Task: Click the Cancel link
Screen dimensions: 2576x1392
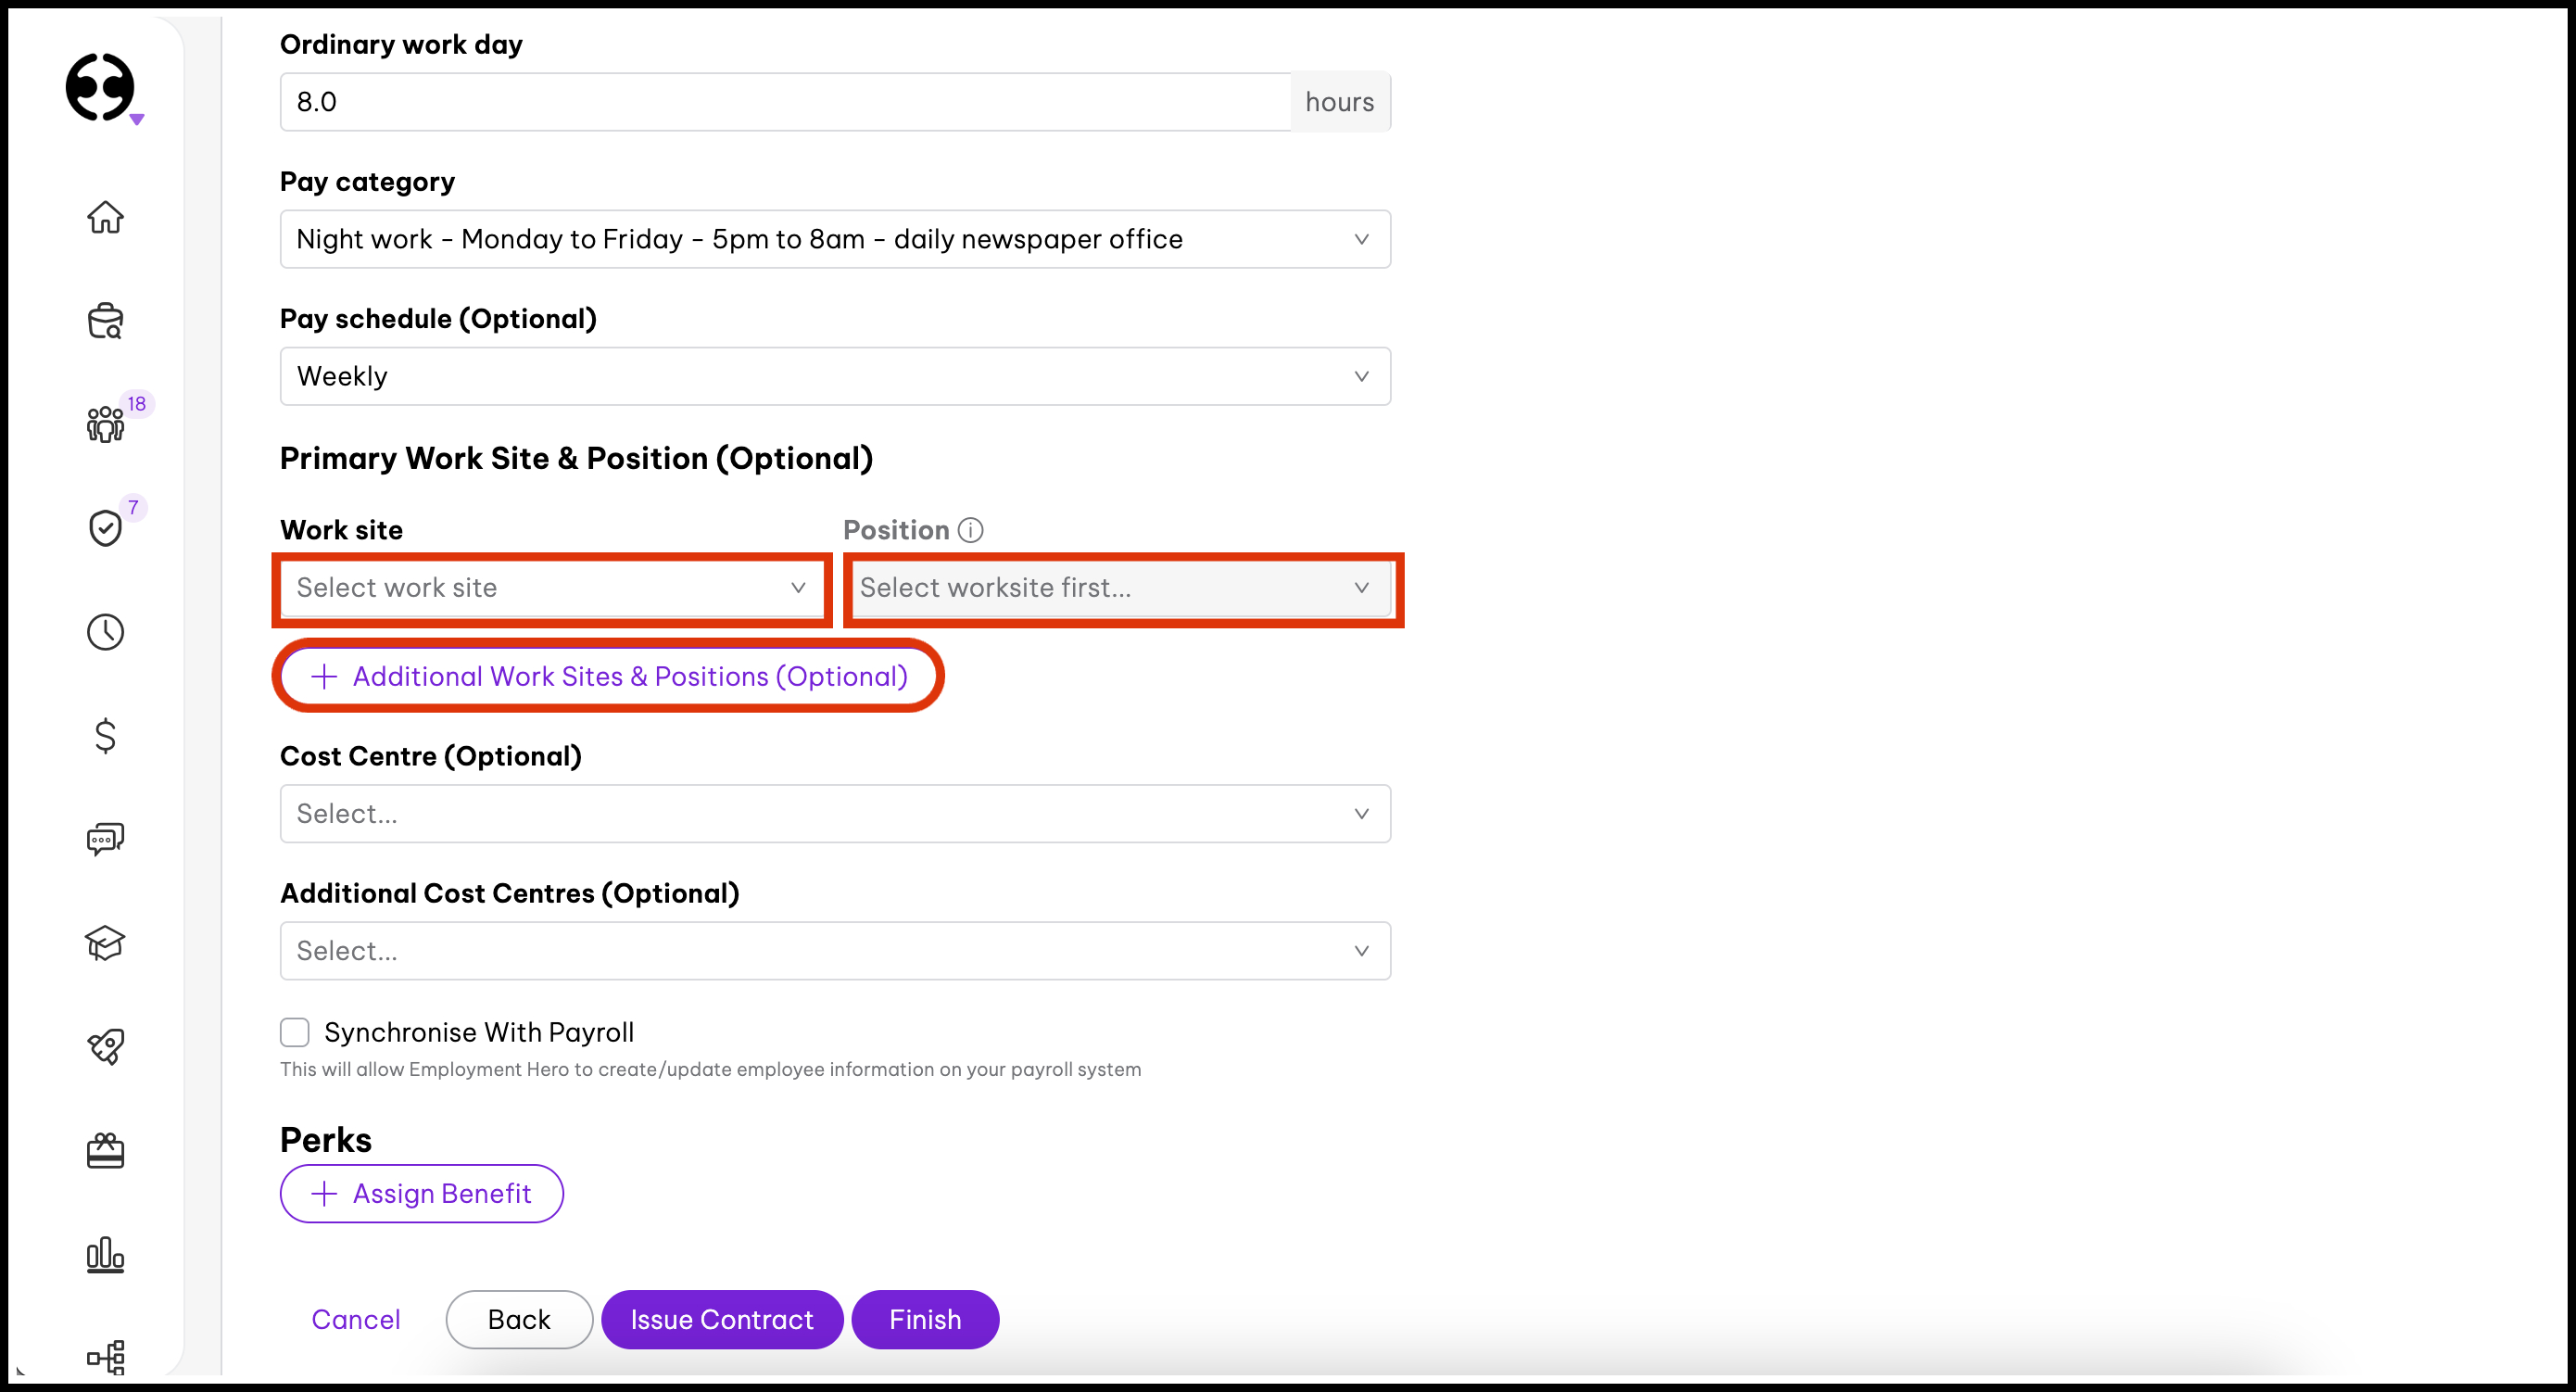Action: tap(356, 1320)
